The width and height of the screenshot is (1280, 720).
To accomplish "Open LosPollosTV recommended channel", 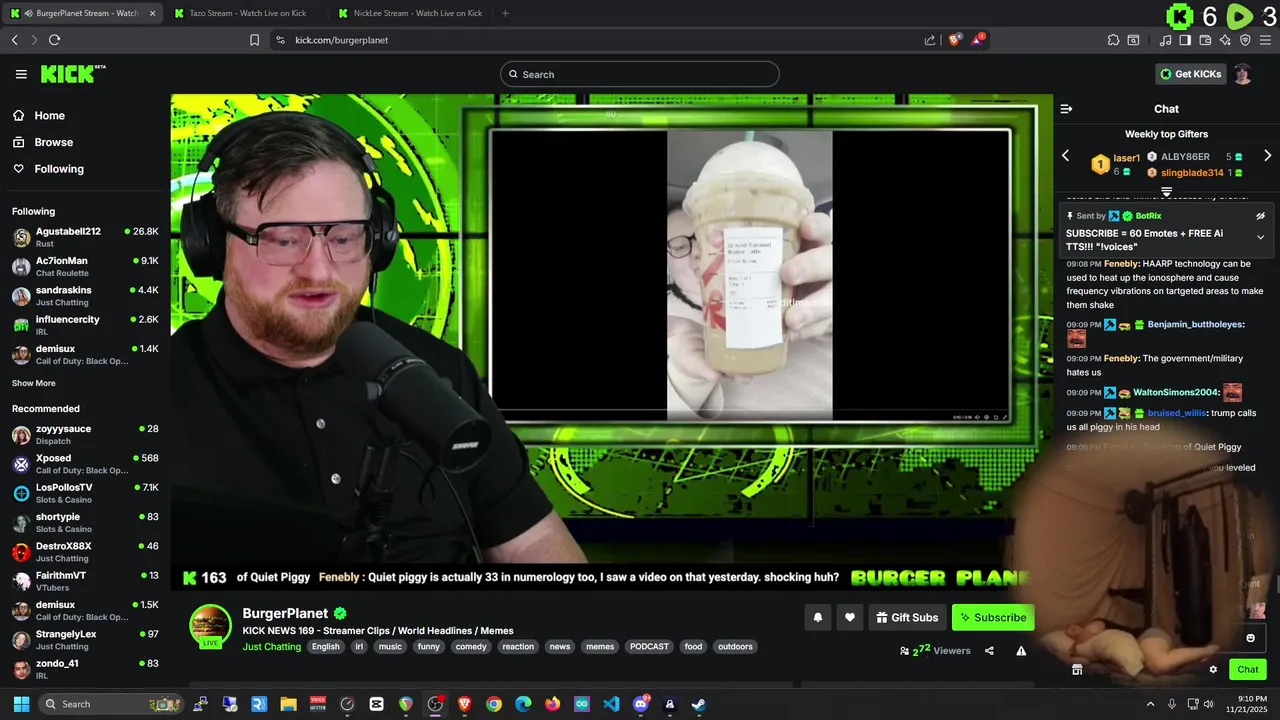I will (x=85, y=493).
